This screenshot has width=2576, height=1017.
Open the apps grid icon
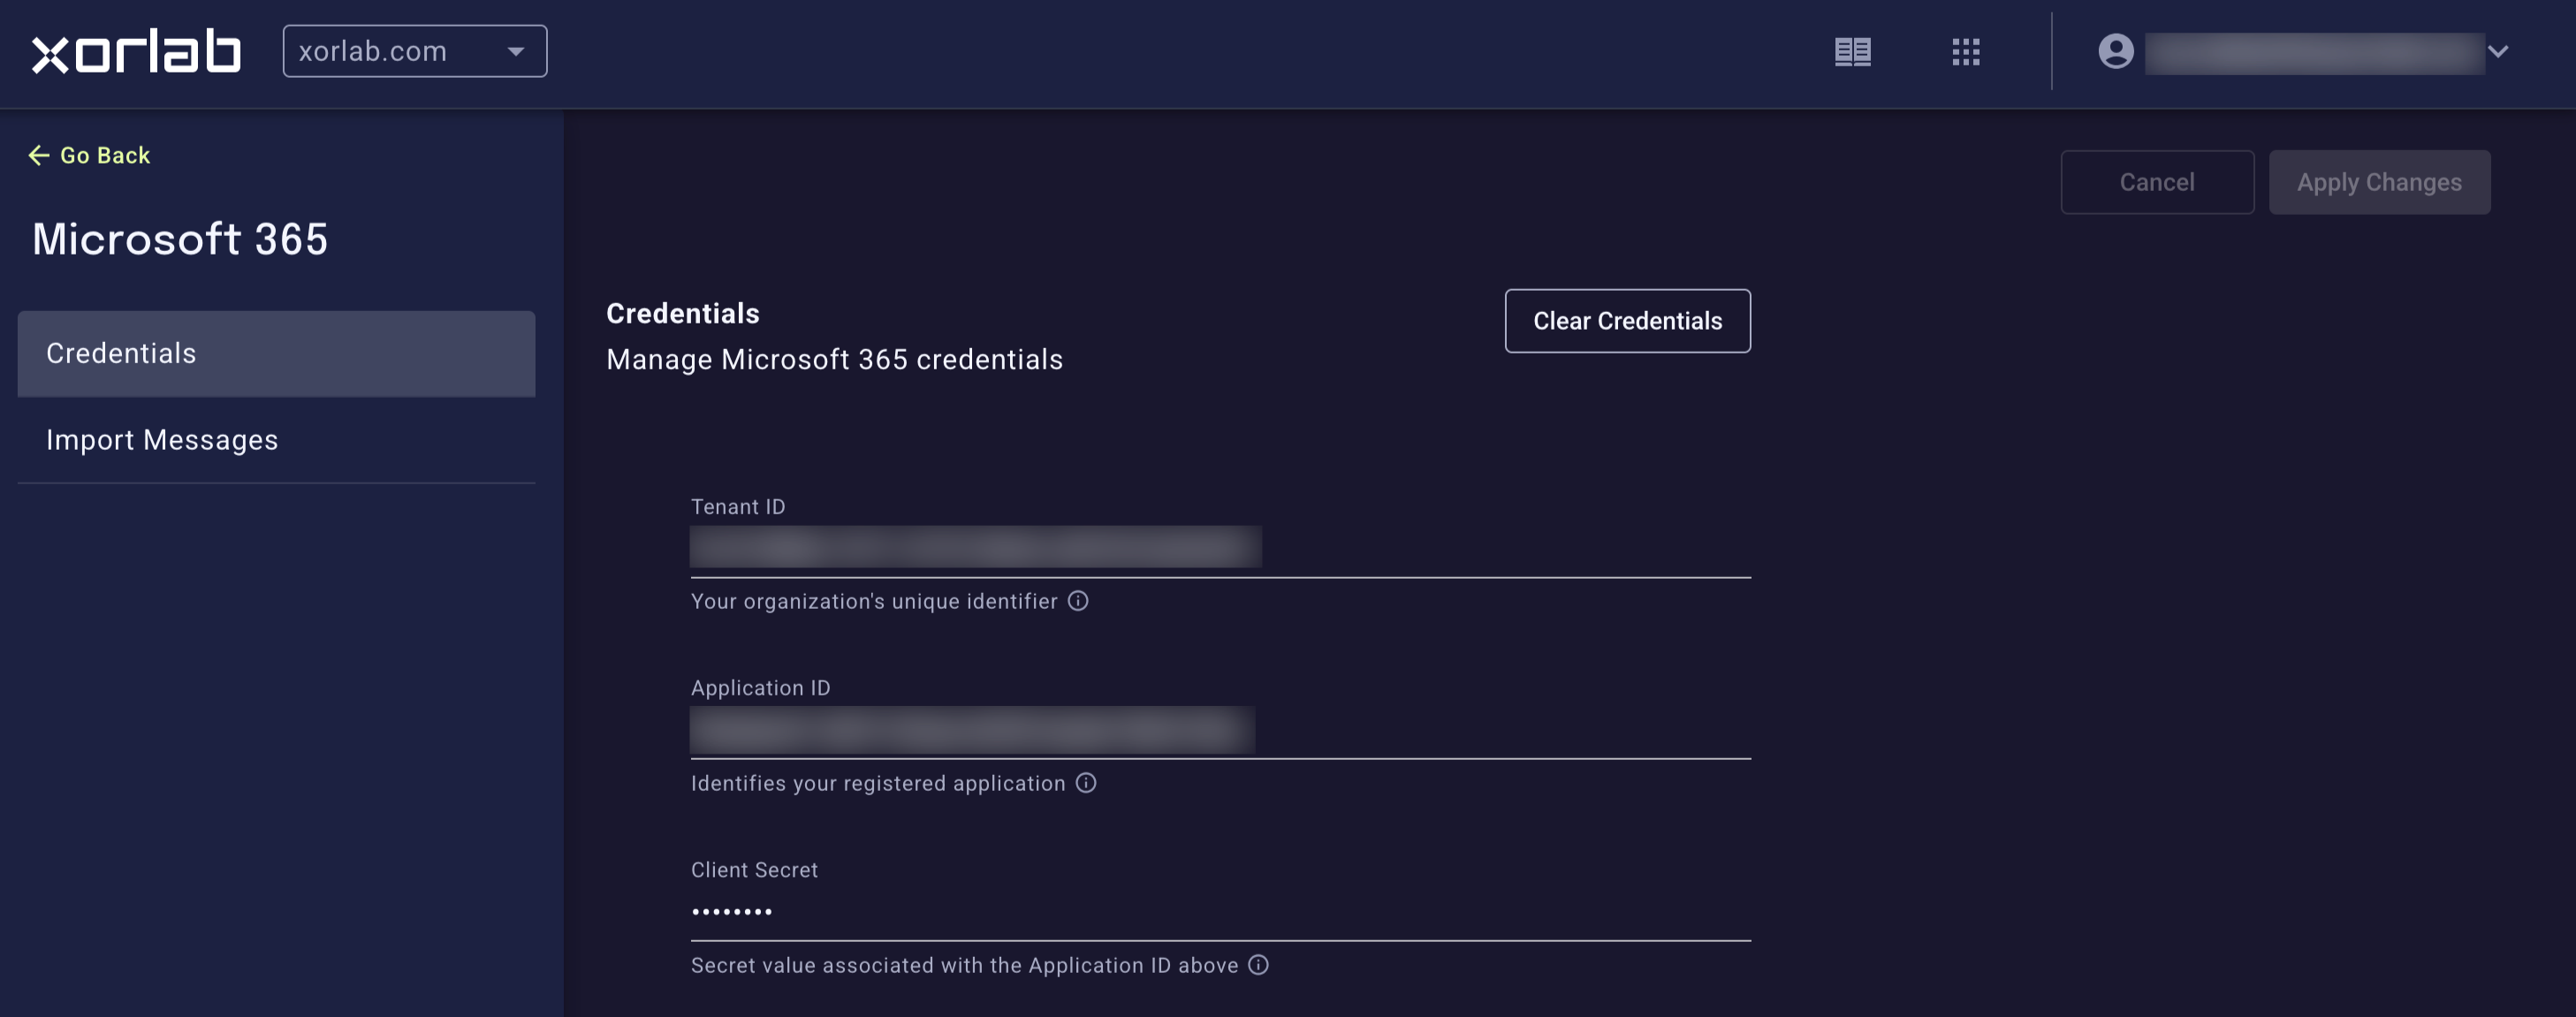(x=1965, y=52)
